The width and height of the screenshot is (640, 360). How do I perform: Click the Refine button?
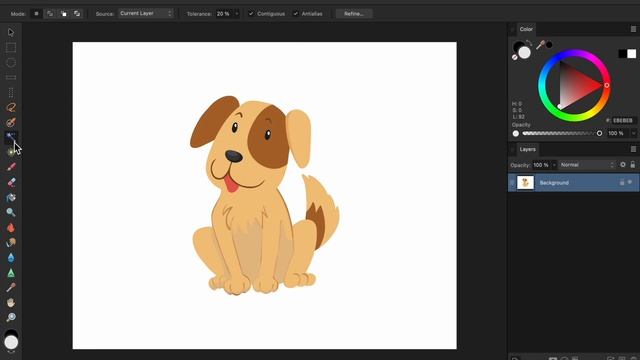point(353,13)
